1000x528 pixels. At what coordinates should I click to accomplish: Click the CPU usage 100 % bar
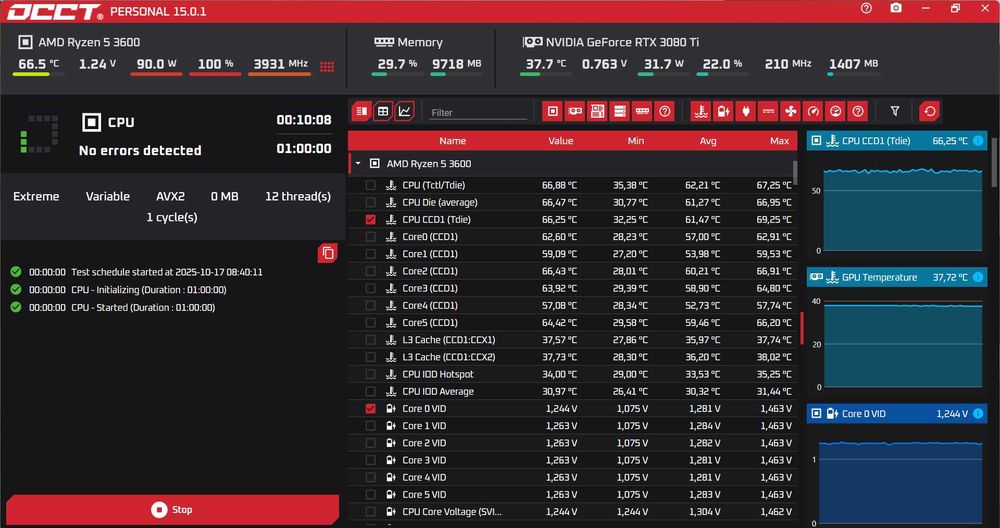(216, 74)
